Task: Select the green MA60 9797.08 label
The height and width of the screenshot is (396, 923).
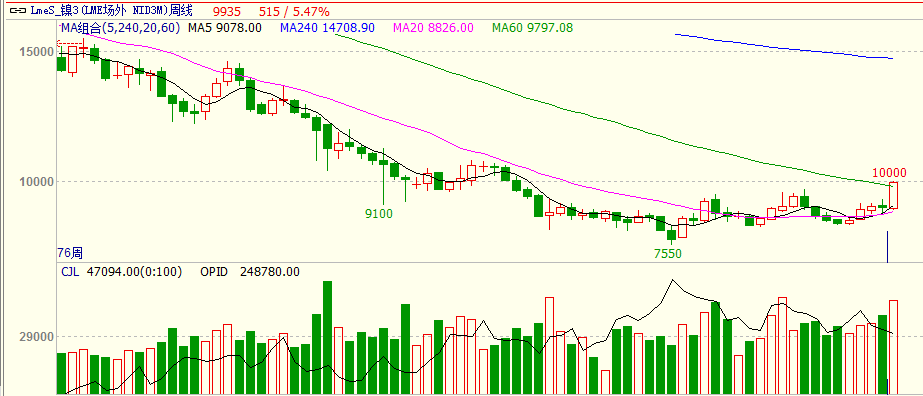Action: click(x=532, y=27)
